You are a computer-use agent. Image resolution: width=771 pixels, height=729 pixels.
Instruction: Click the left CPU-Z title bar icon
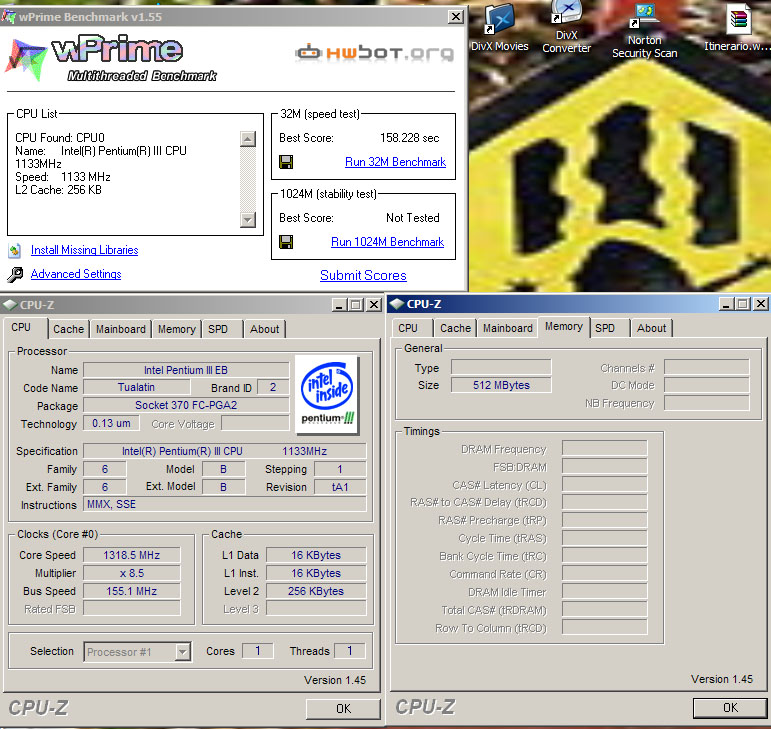point(9,305)
